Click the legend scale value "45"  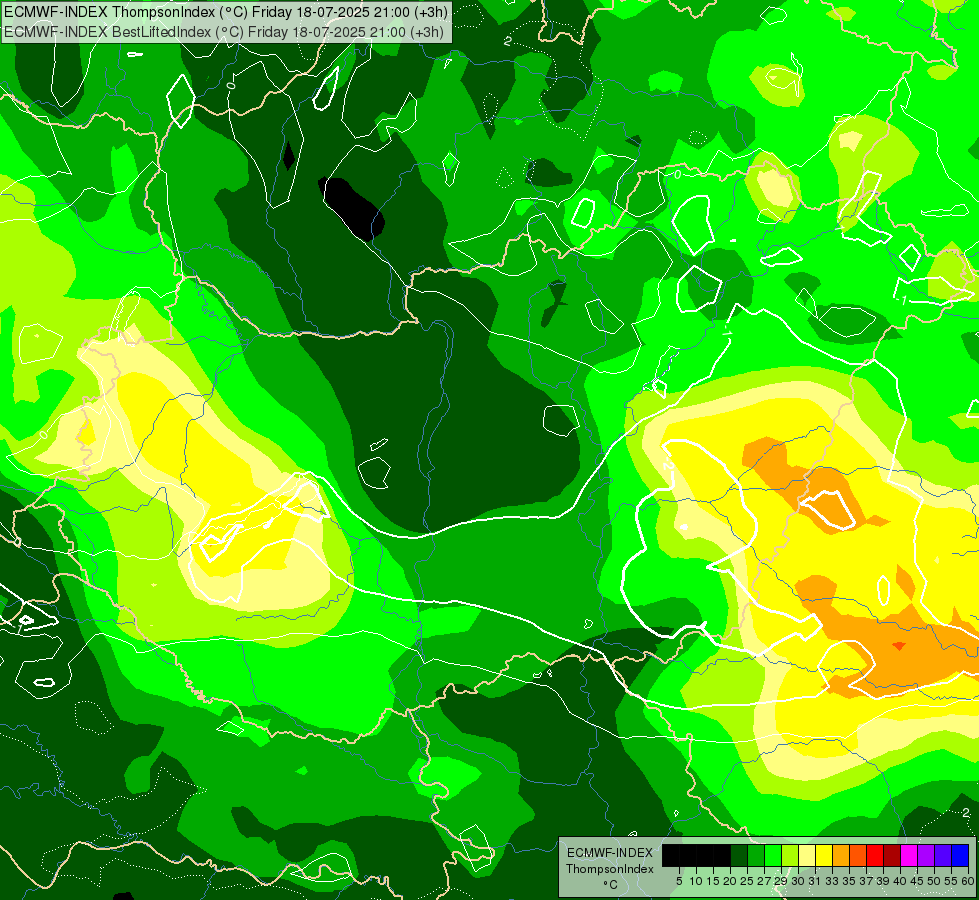click(917, 881)
